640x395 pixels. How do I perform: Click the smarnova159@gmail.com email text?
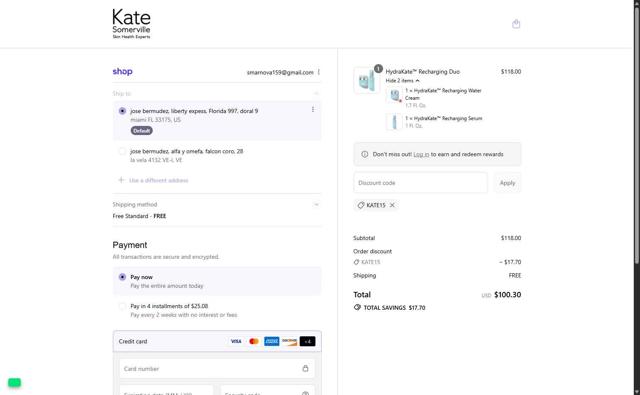click(x=280, y=72)
